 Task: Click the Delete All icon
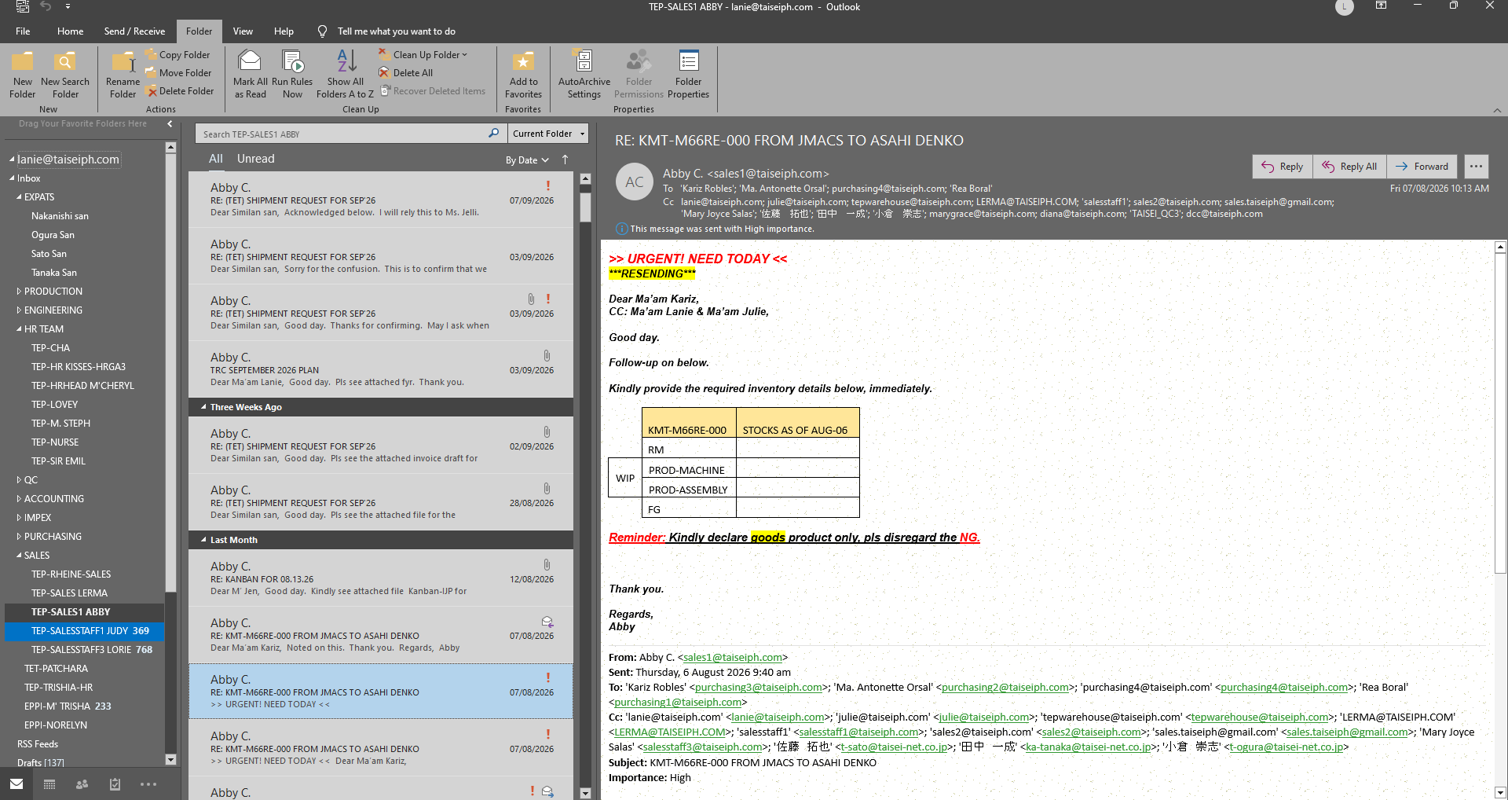(384, 73)
